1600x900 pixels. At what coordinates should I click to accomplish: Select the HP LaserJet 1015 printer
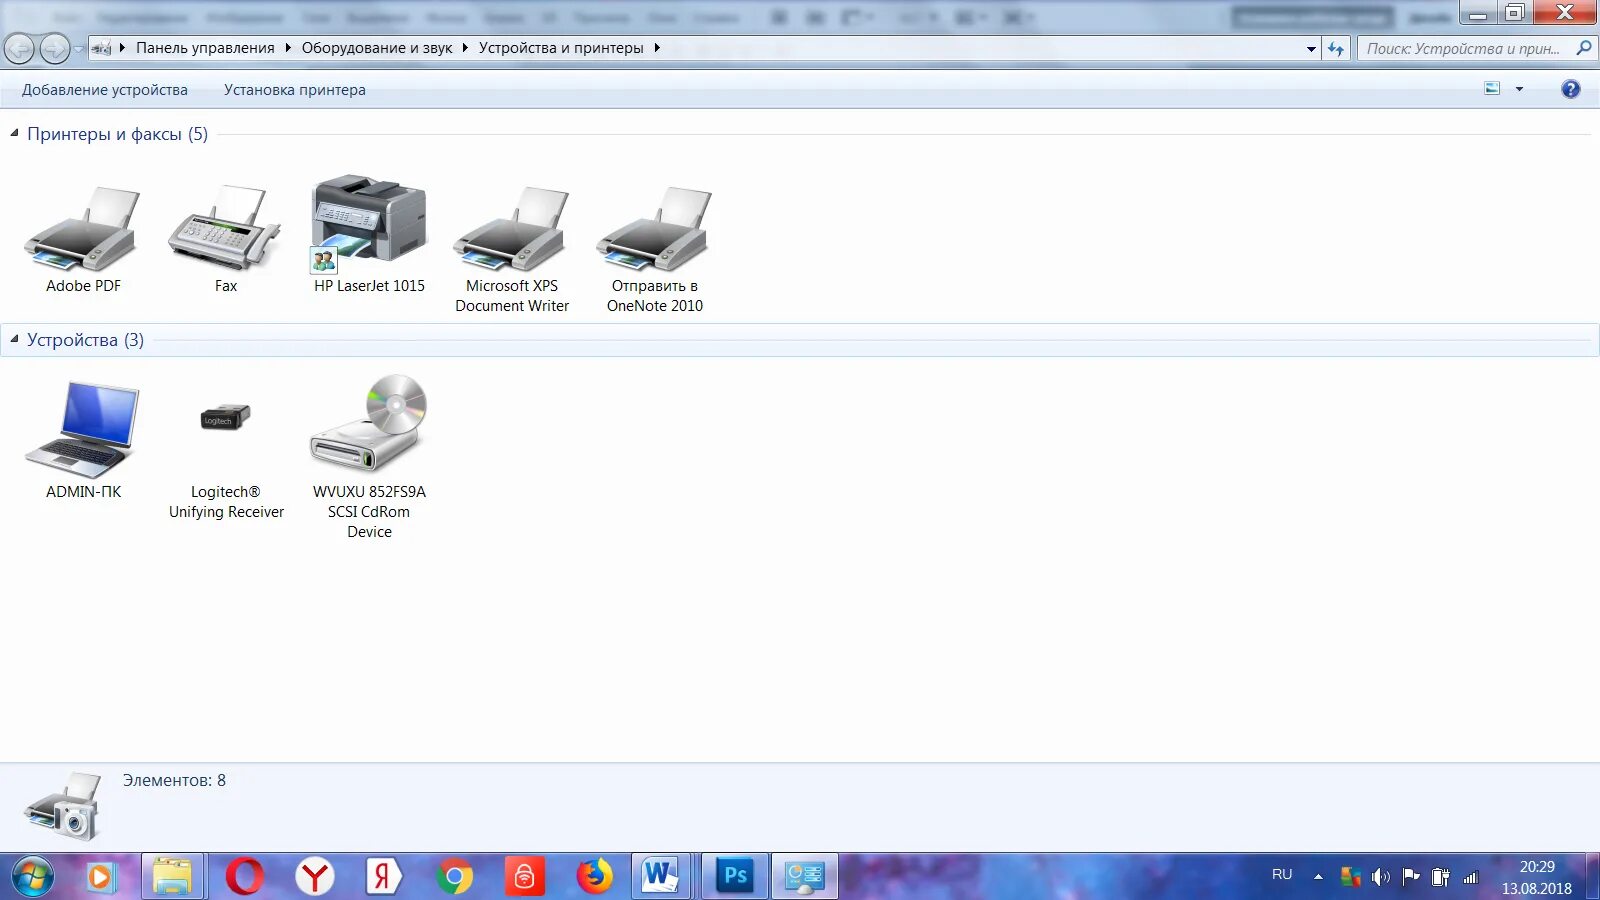369,223
